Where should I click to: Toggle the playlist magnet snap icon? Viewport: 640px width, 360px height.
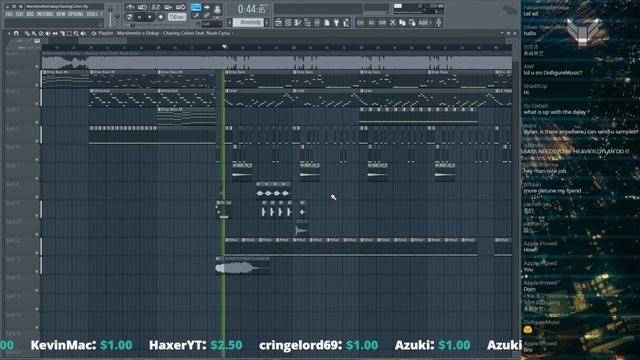point(16,33)
